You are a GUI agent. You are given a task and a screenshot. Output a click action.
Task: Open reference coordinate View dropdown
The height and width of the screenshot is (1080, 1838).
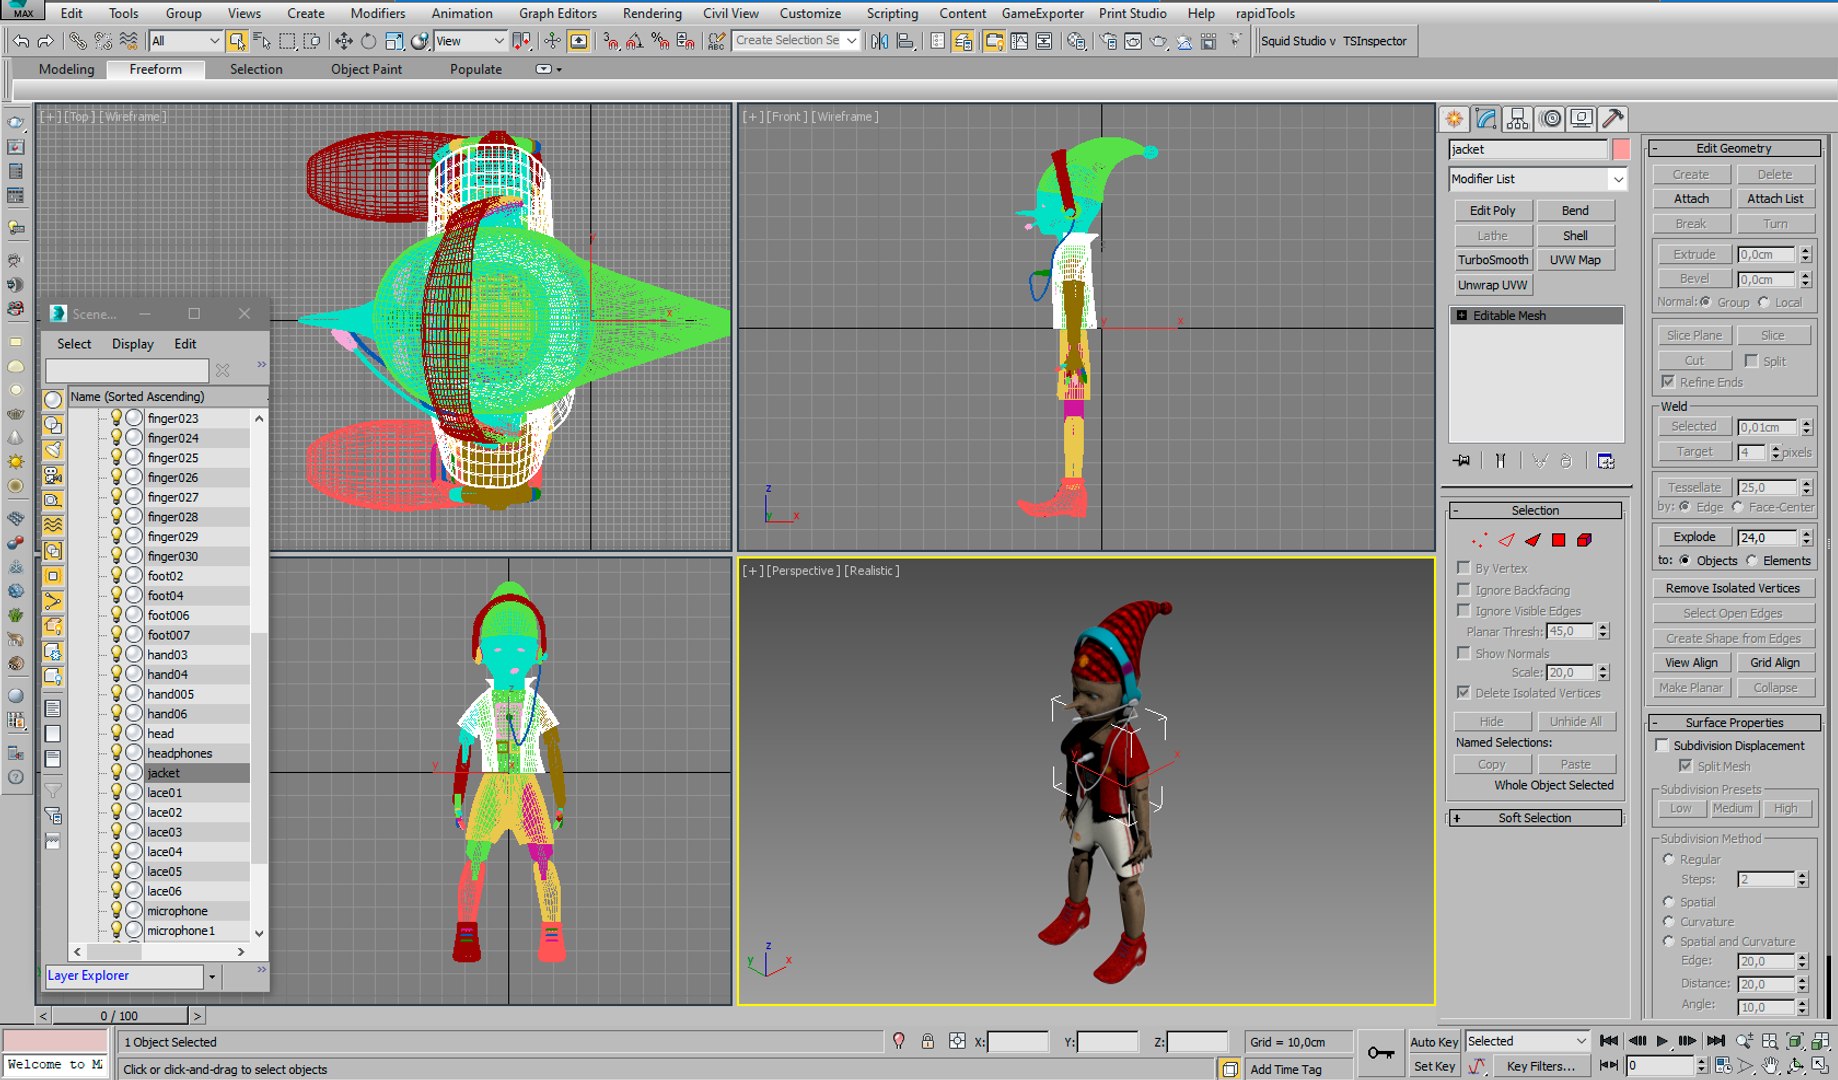[470, 41]
